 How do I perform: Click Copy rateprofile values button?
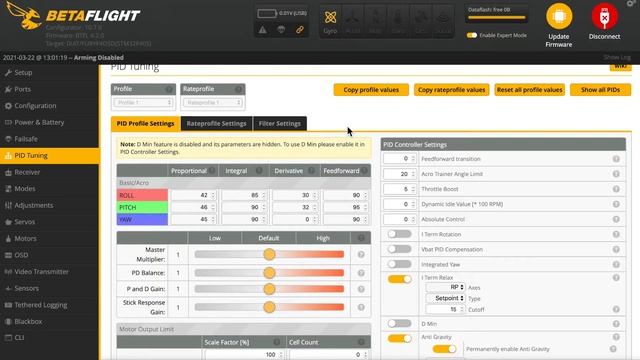[451, 90]
